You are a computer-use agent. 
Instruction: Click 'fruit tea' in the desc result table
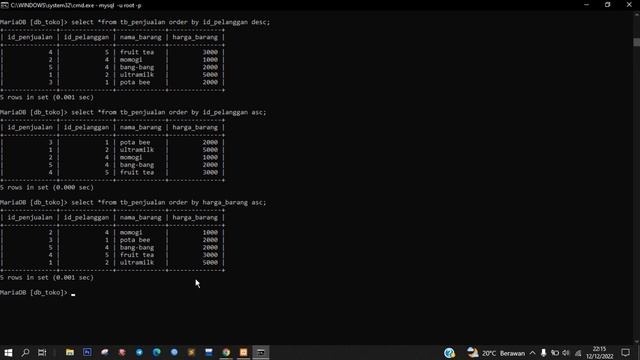(137, 52)
